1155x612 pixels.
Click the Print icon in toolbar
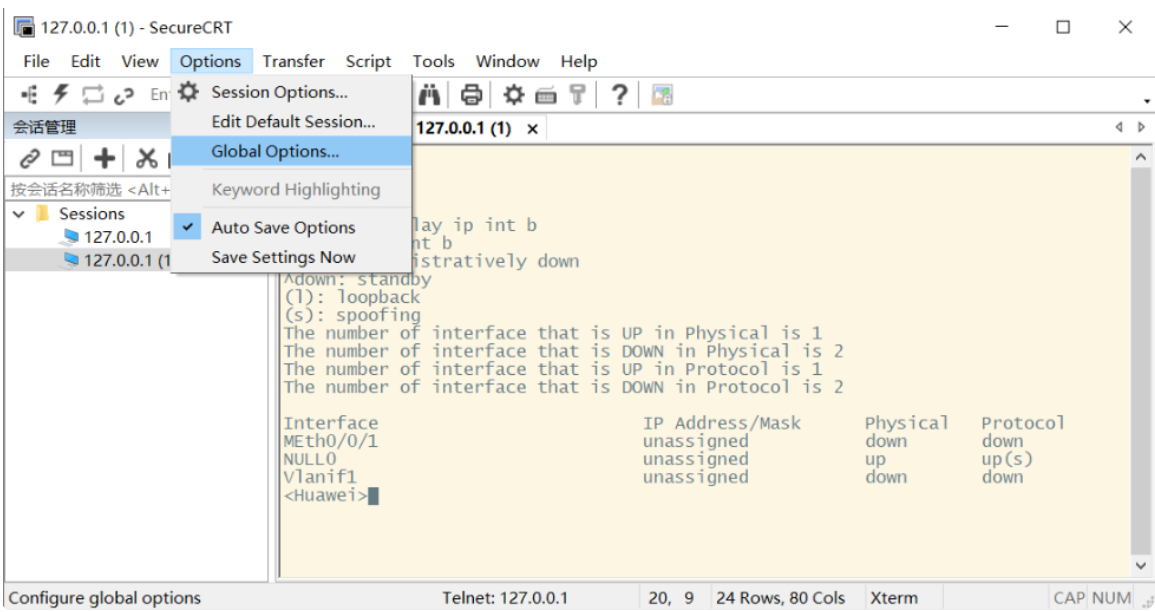click(x=471, y=95)
